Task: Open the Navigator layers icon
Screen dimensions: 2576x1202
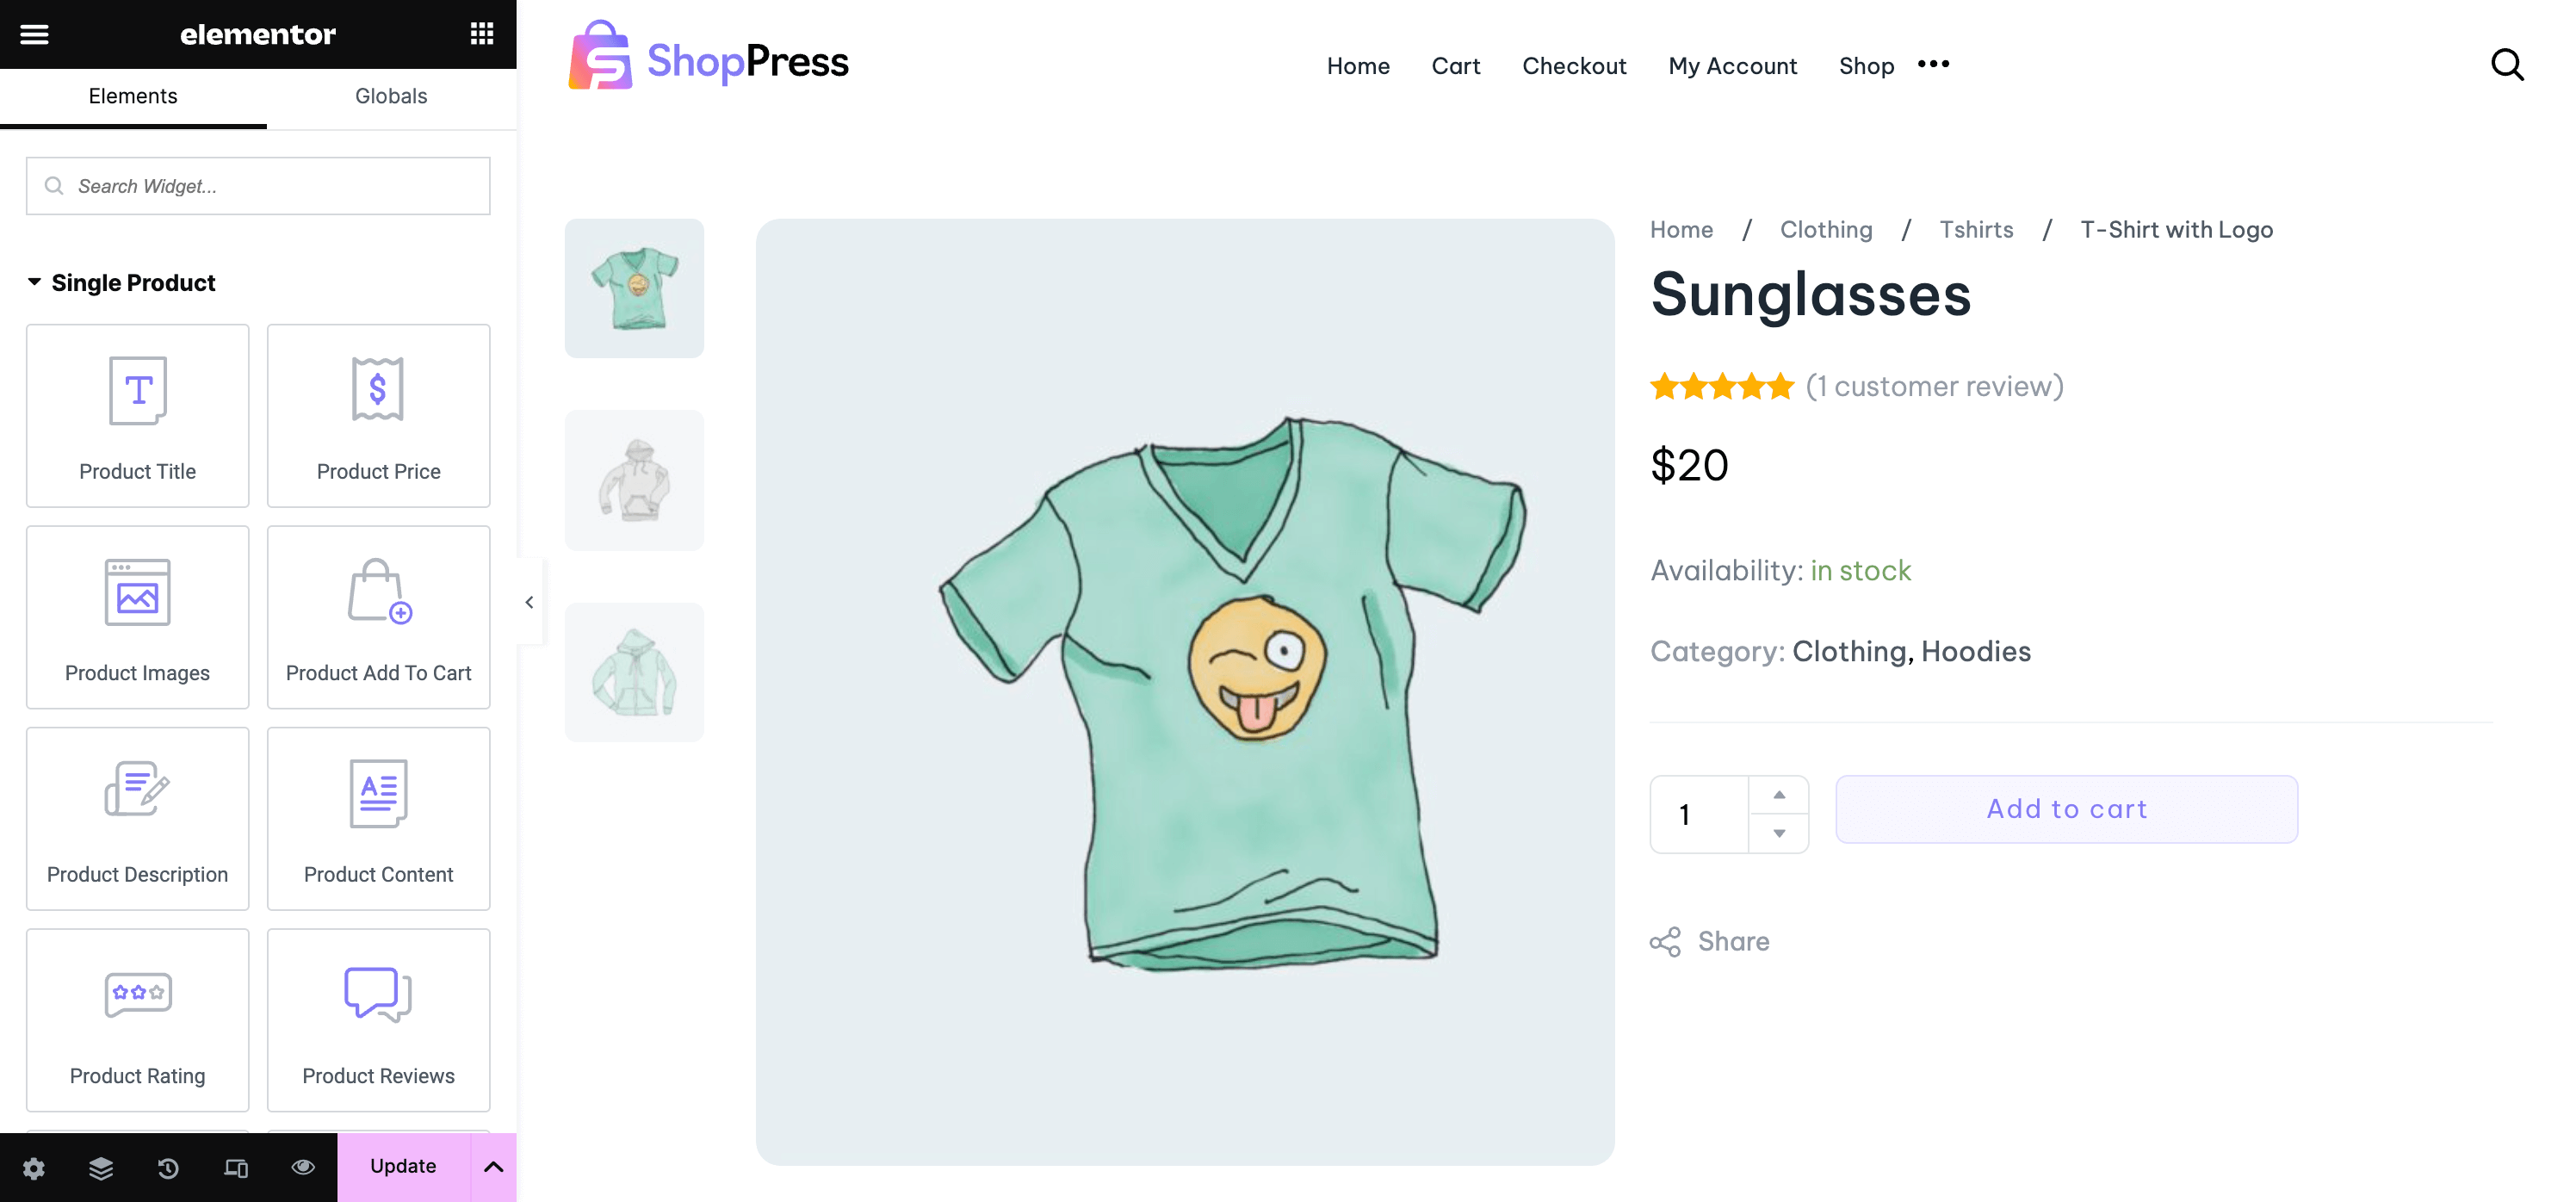Action: pos(101,1167)
